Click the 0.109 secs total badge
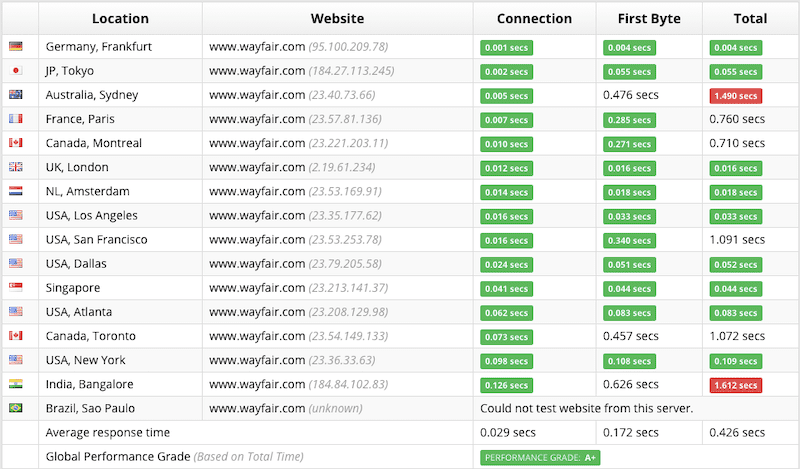The width and height of the screenshot is (800, 469). pyautogui.click(x=735, y=361)
